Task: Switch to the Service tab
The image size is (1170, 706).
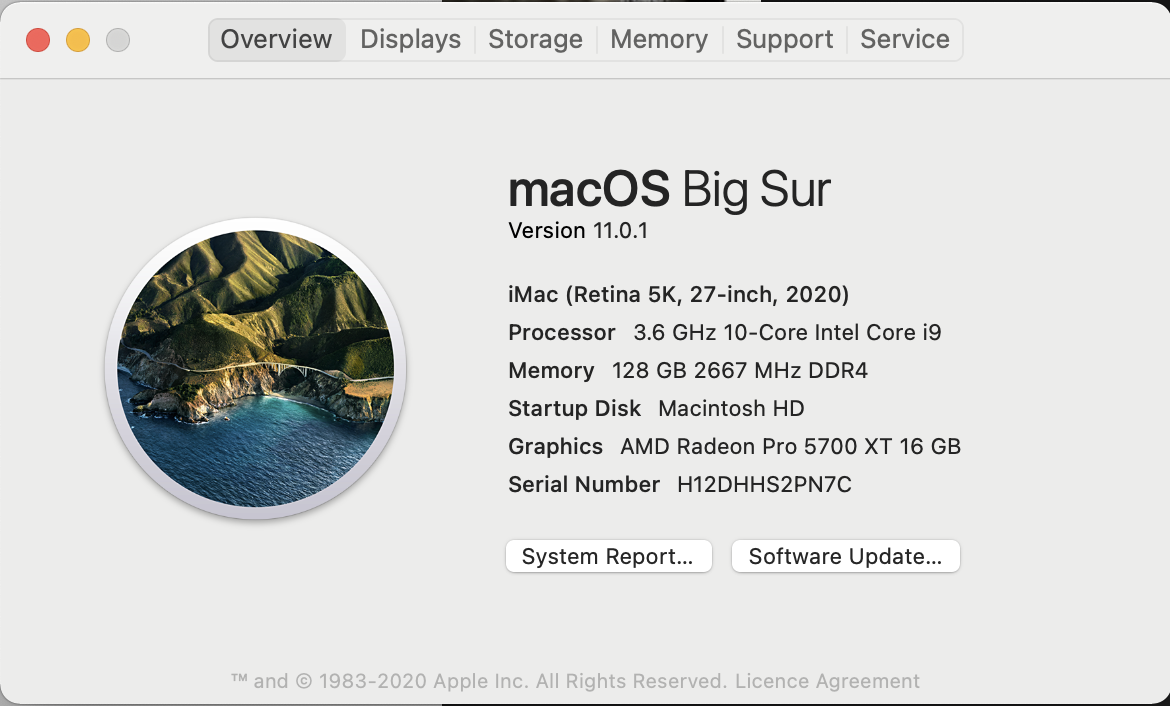Action: tap(904, 39)
